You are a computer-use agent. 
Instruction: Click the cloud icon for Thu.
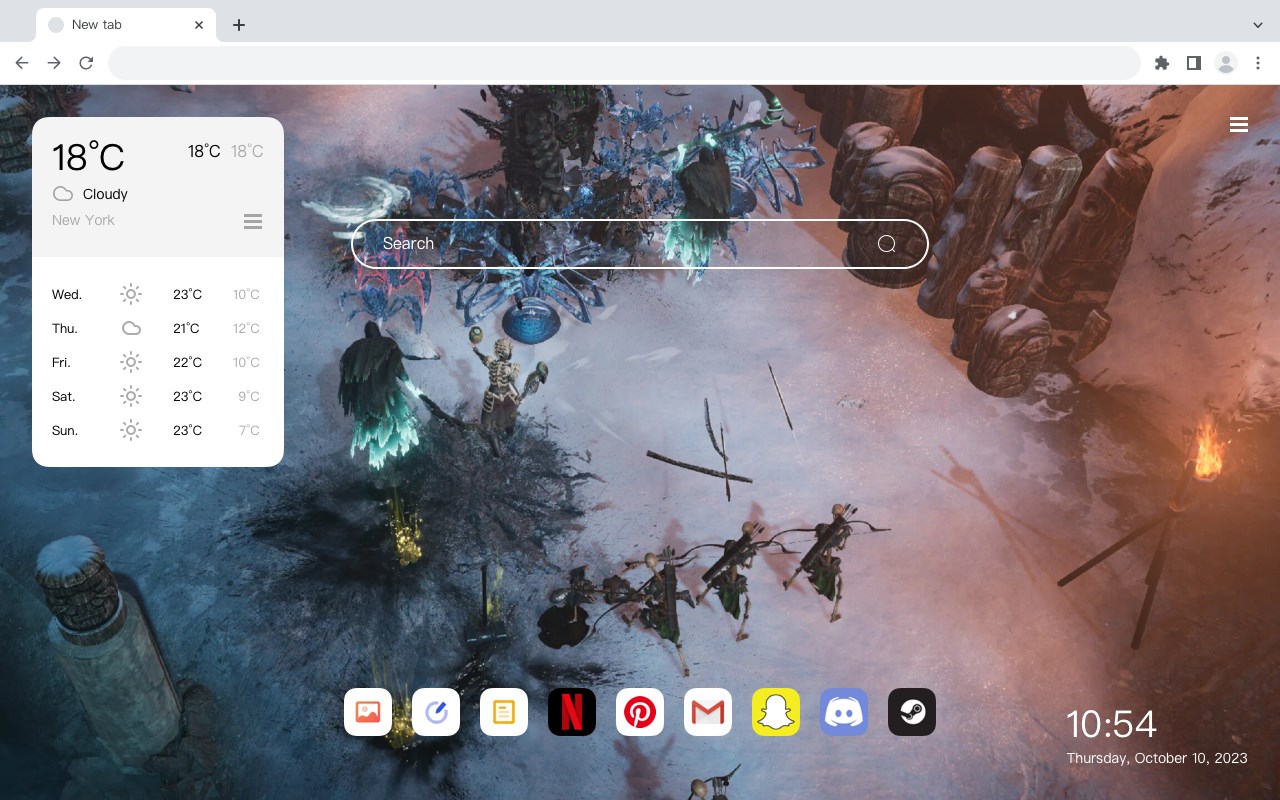click(x=131, y=328)
